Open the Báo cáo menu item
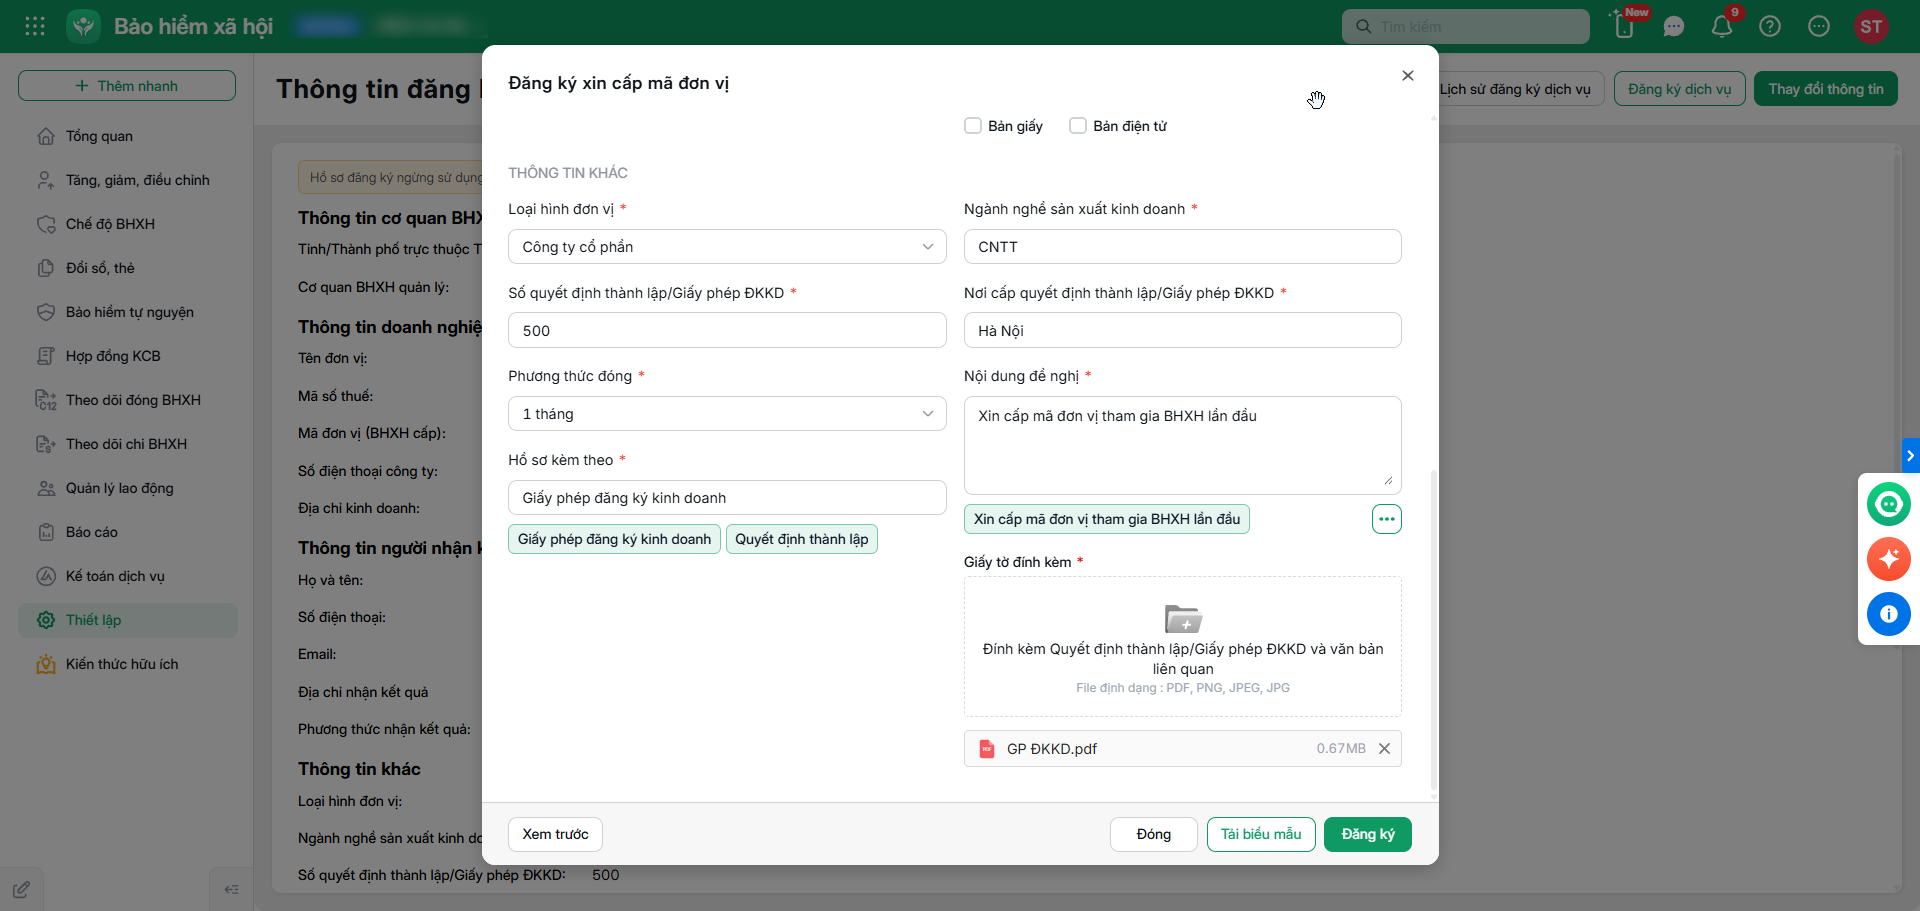Image resolution: width=1920 pixels, height=911 pixels. 127,532
